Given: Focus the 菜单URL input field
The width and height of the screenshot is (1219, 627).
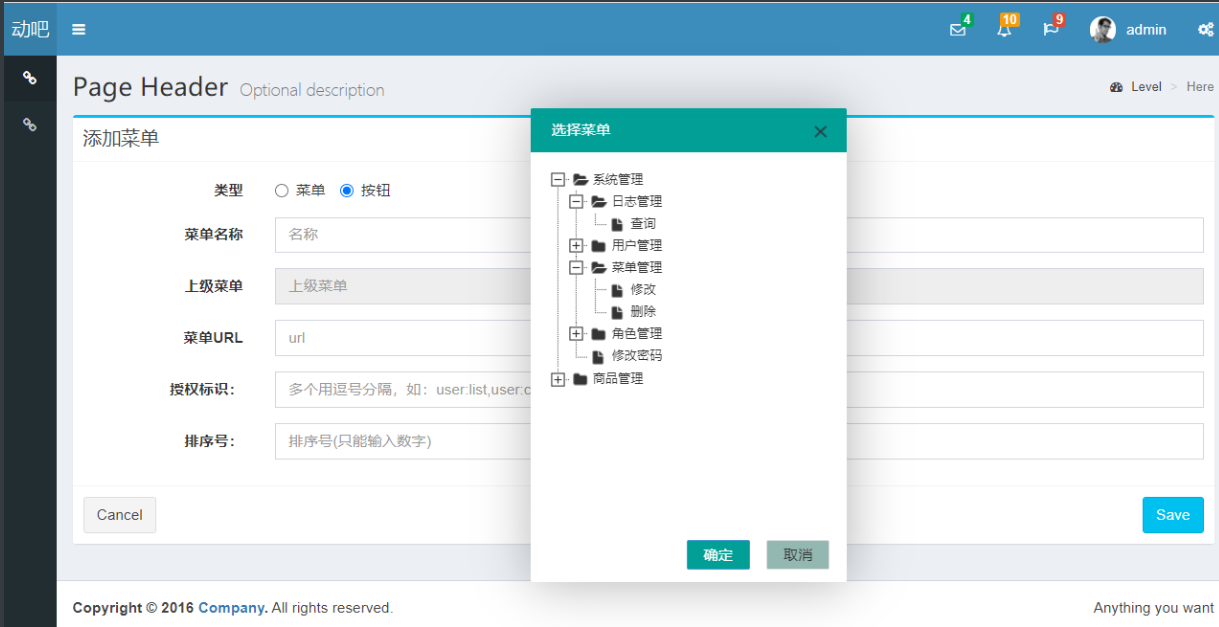Looking at the screenshot, I should click(x=739, y=338).
